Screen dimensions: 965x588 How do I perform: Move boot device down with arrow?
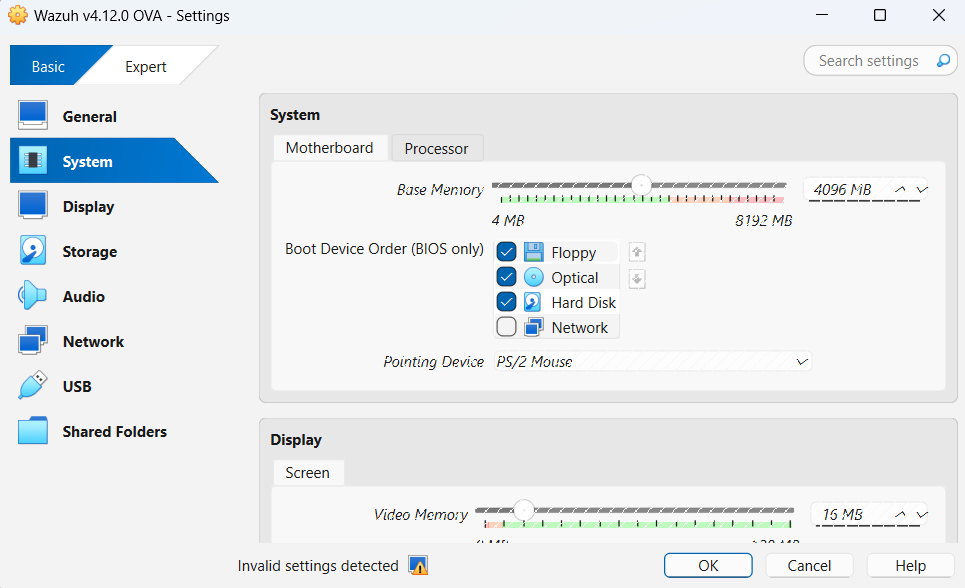click(637, 279)
